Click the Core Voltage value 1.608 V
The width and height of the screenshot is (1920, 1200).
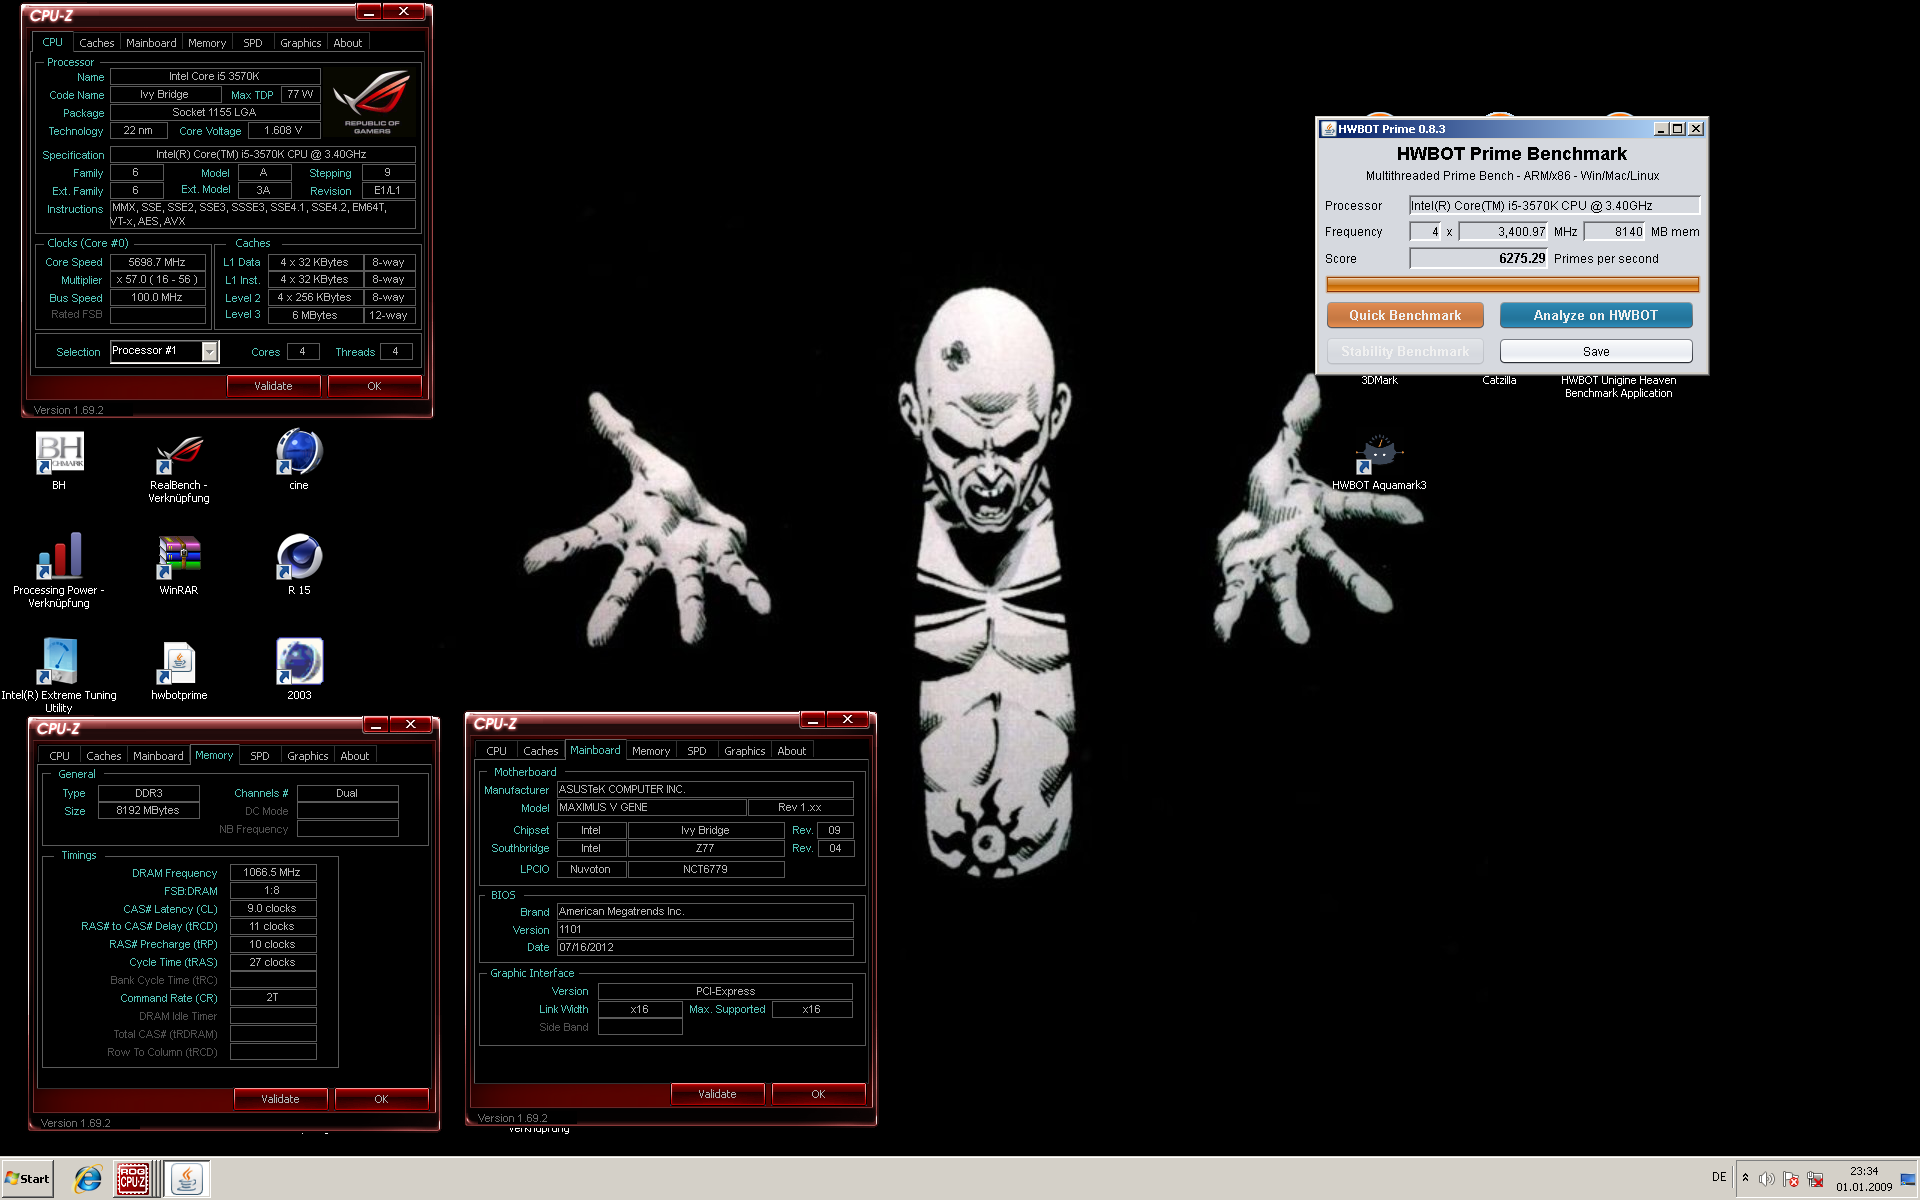point(283,130)
